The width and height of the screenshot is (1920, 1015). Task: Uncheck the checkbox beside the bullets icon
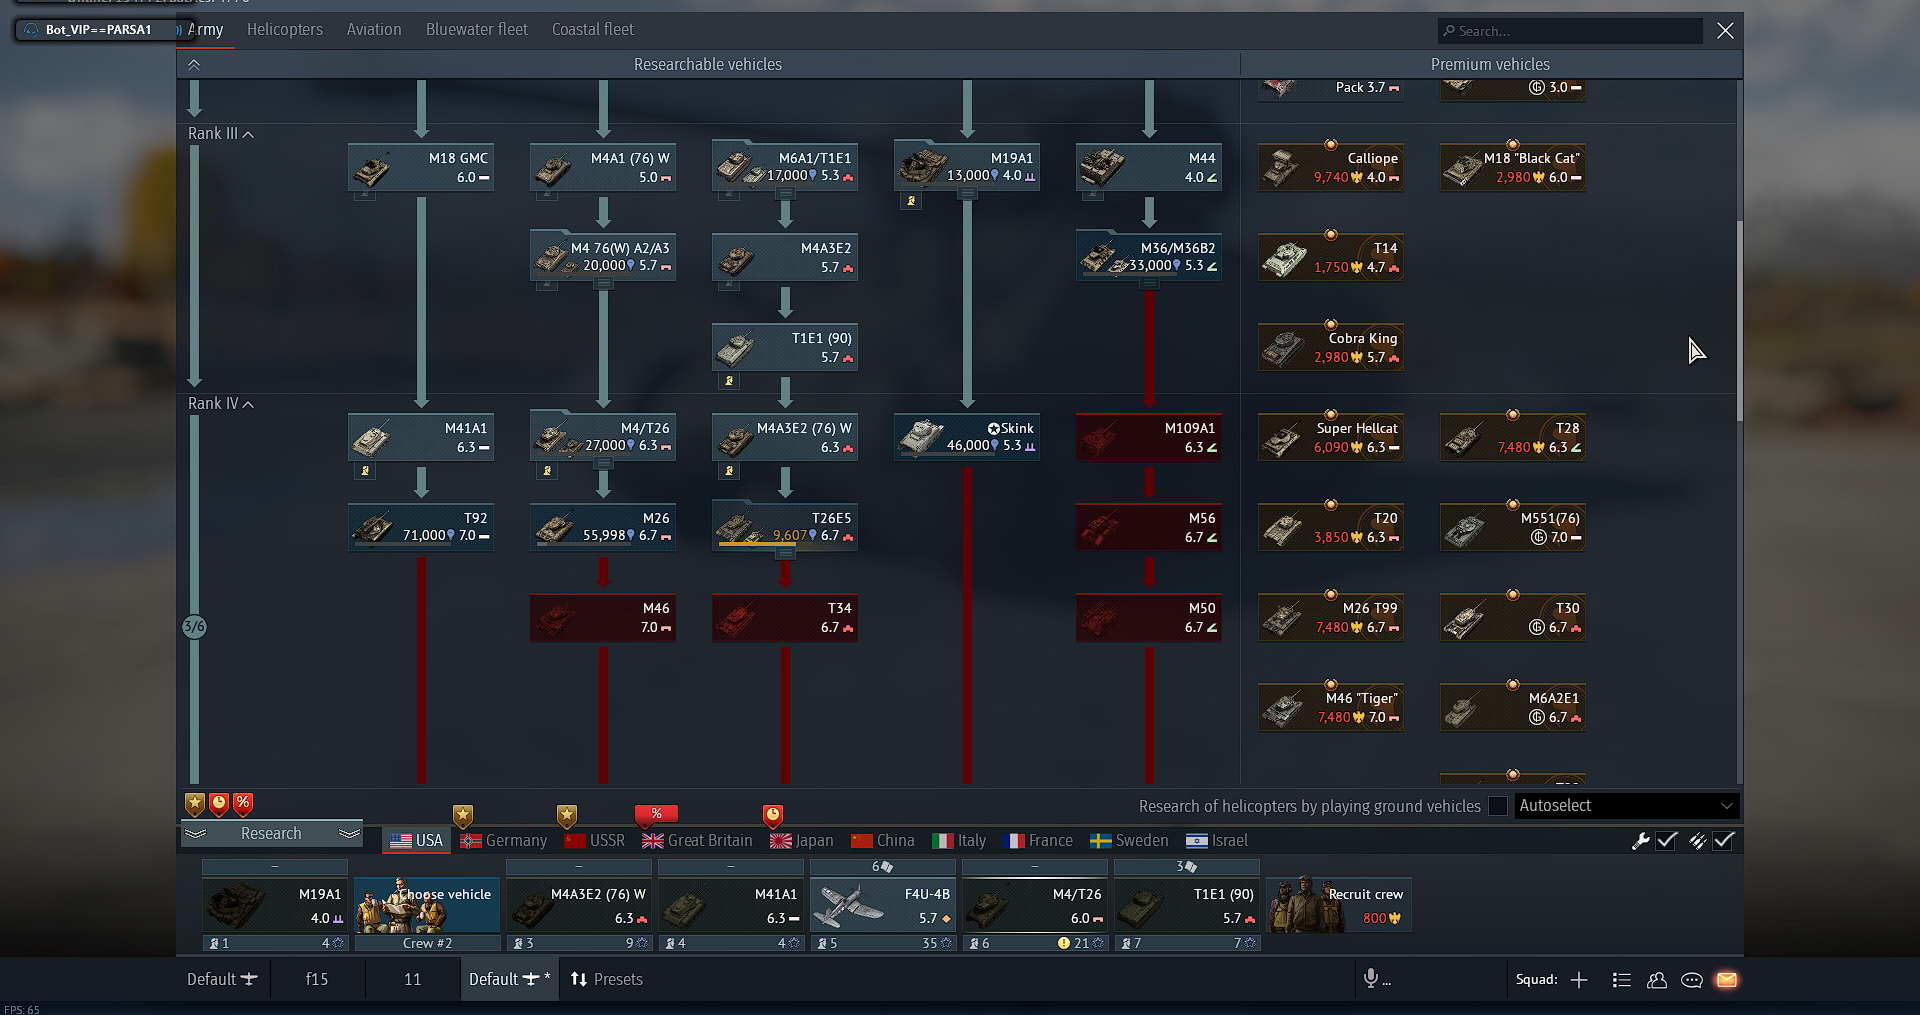click(x=1723, y=841)
